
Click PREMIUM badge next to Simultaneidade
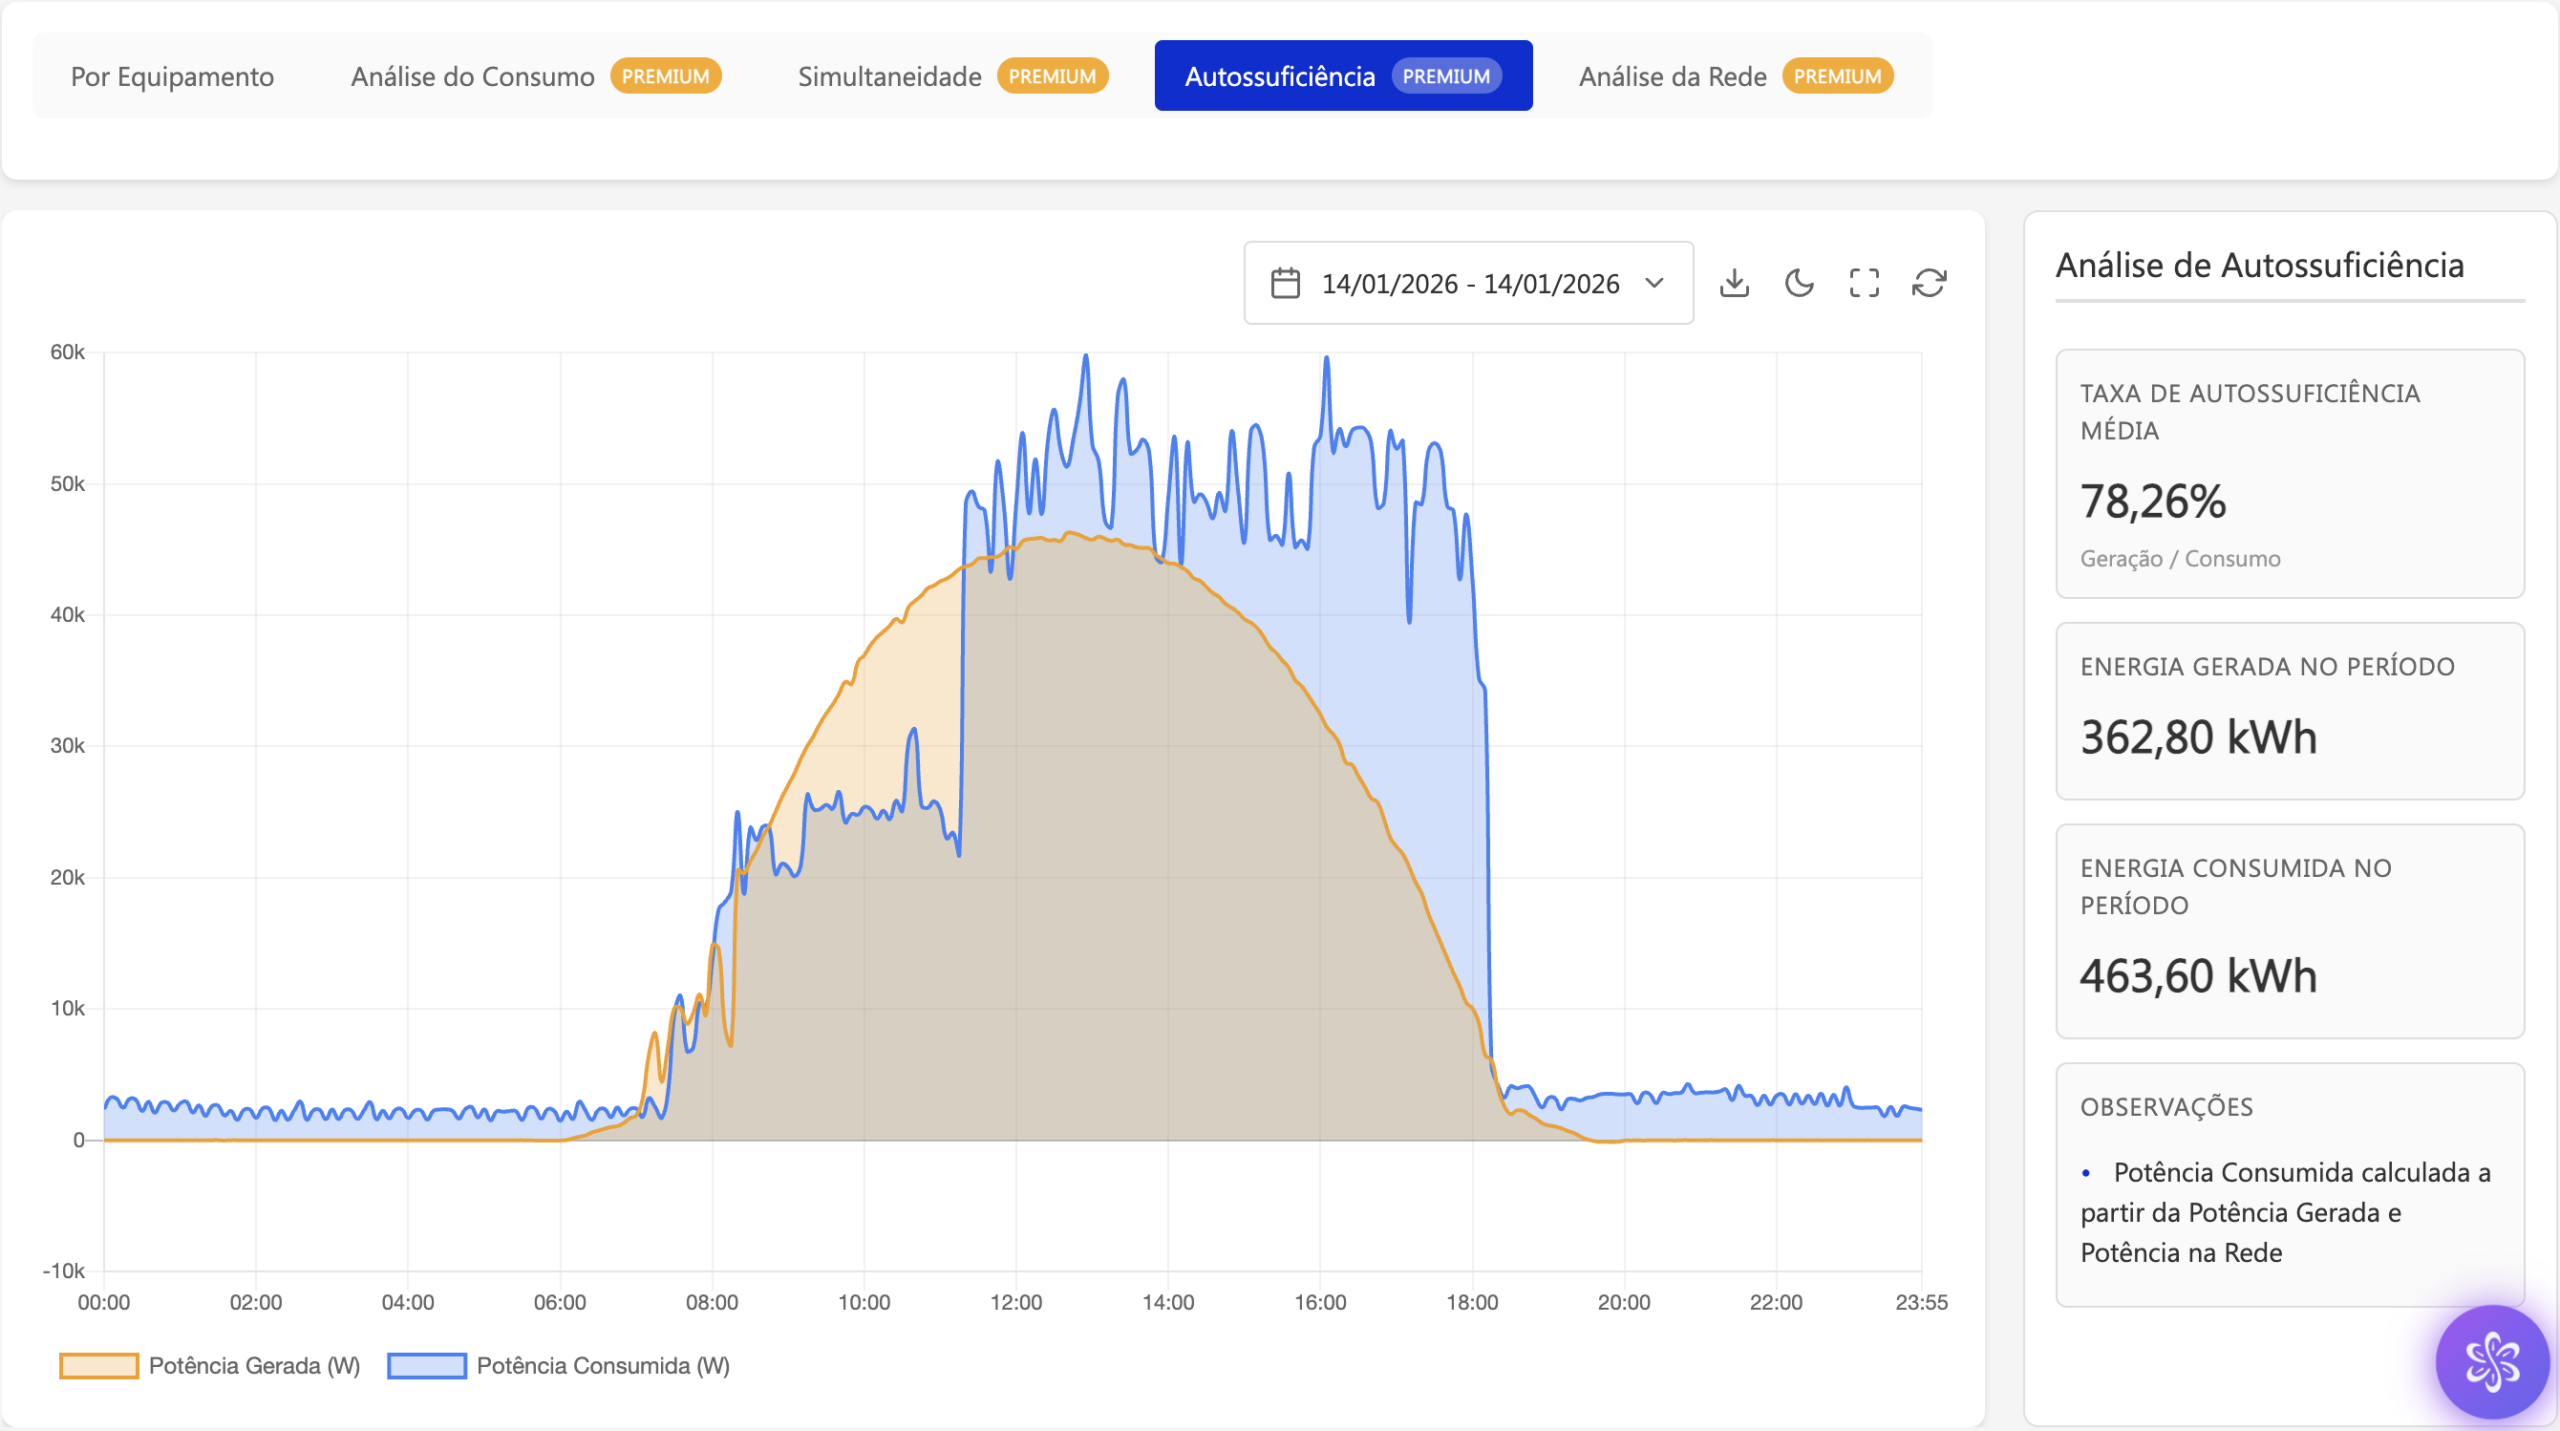pos(1052,76)
